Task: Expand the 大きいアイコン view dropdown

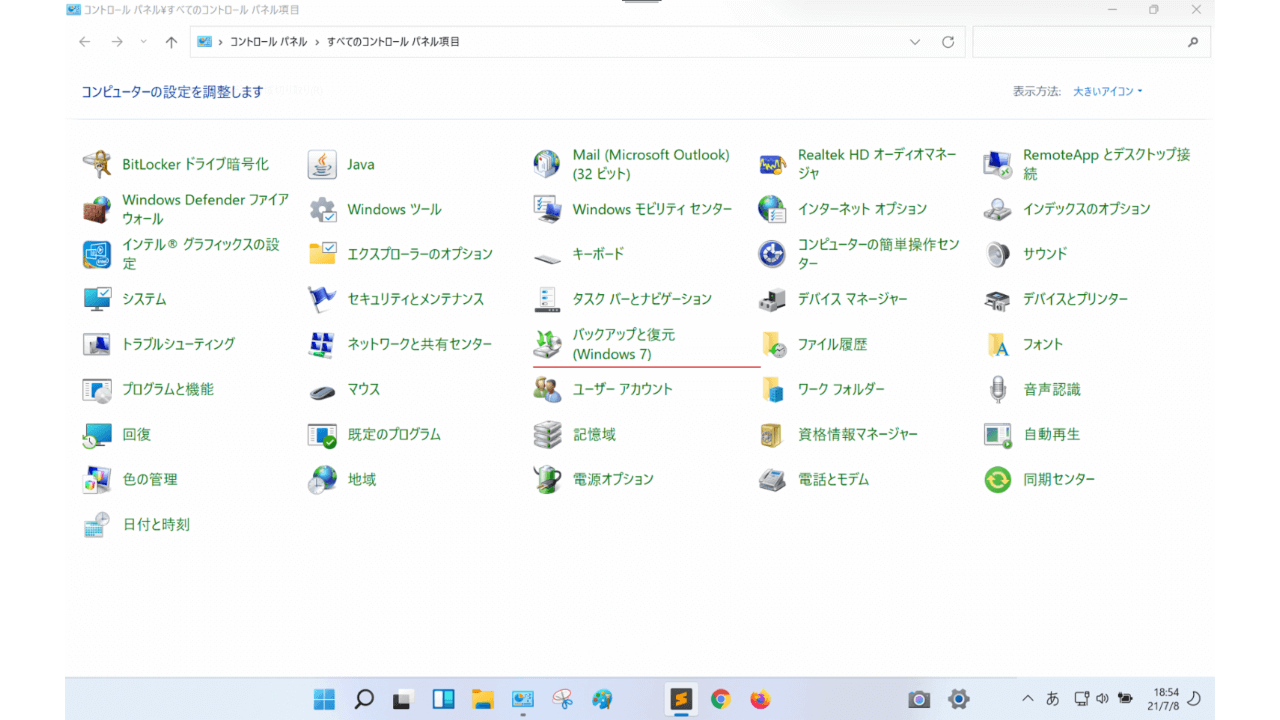Action: coord(1108,91)
